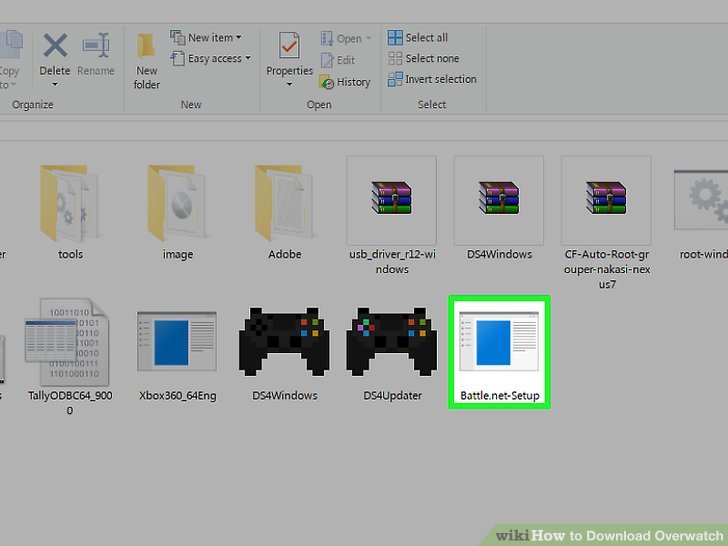Open the image folder

177,201
